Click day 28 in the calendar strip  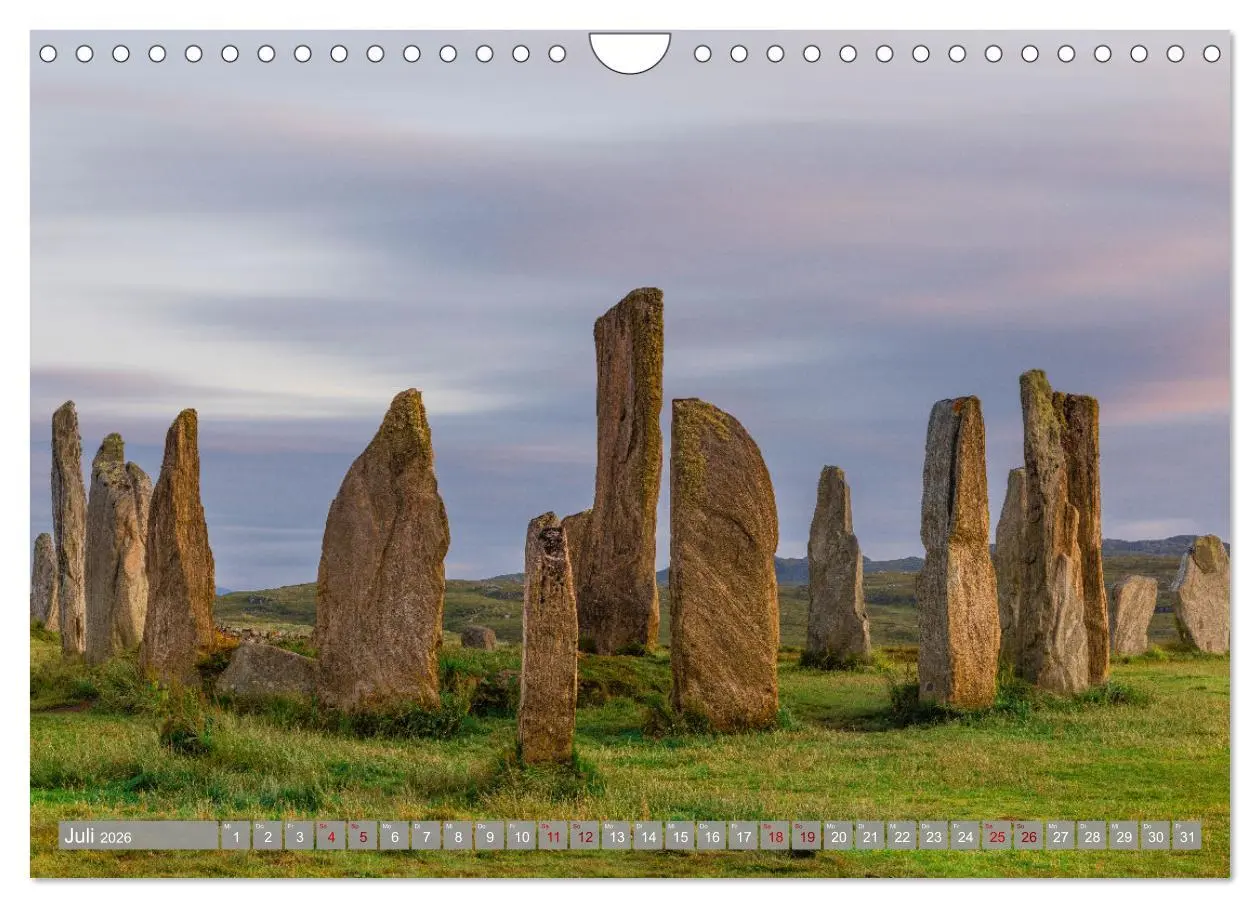(x=1091, y=836)
